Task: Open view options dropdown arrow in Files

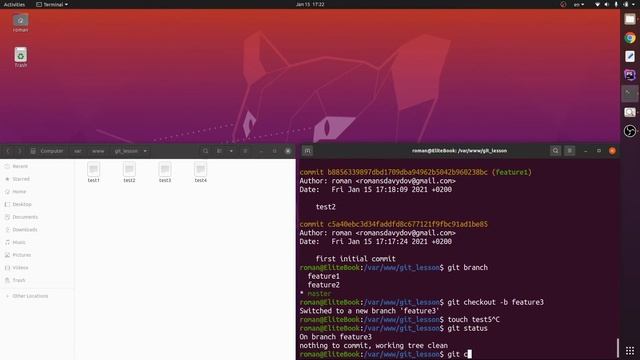Action: click(231, 151)
